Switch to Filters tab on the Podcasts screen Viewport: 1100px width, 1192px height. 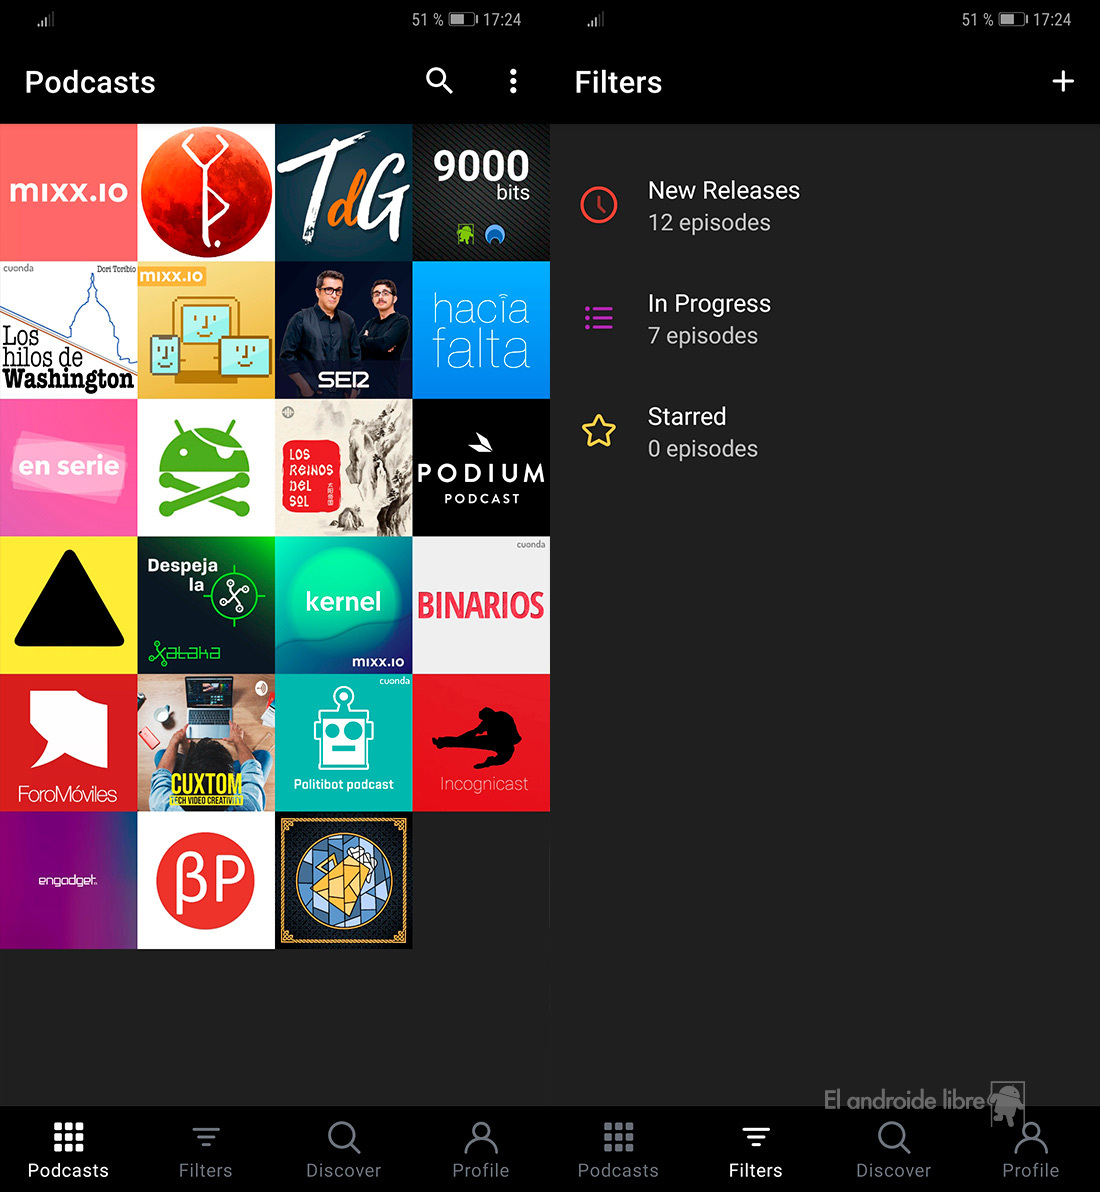(206, 1149)
